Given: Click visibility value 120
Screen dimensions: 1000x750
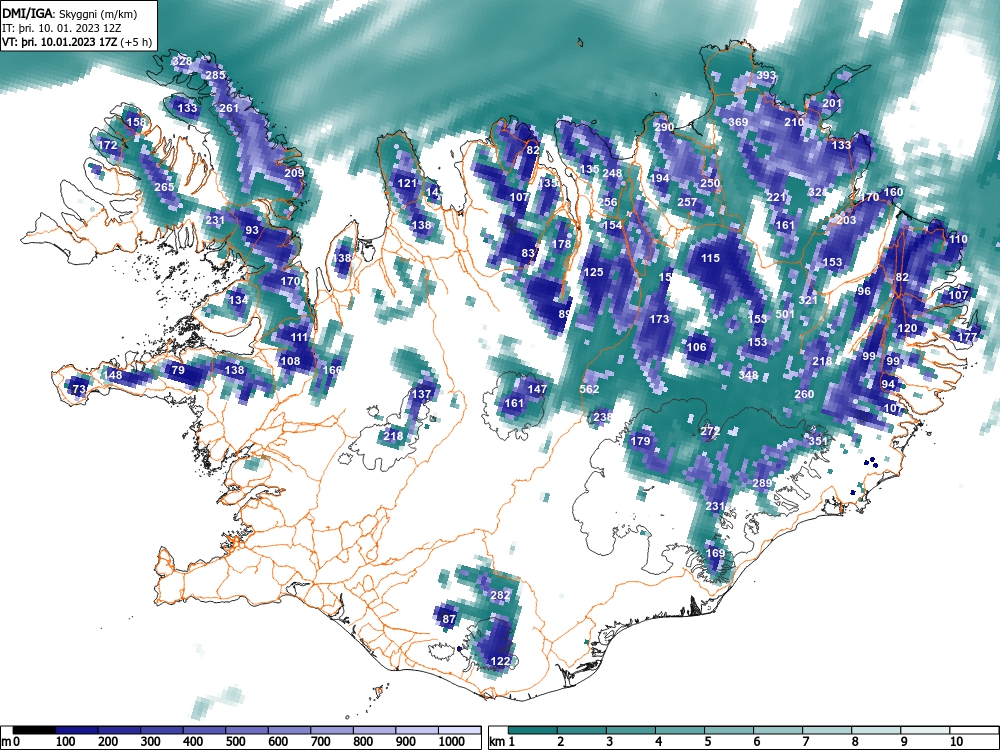Looking at the screenshot, I should pyautogui.click(x=906, y=328).
